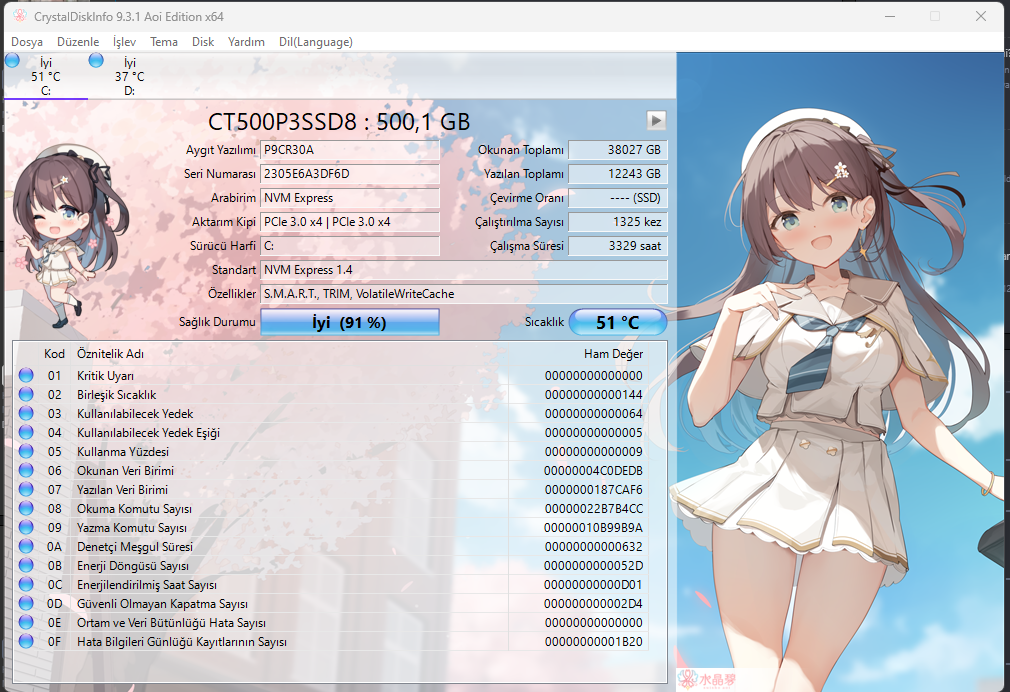
Task: Open the Dil(Language) menu
Action: 316,42
